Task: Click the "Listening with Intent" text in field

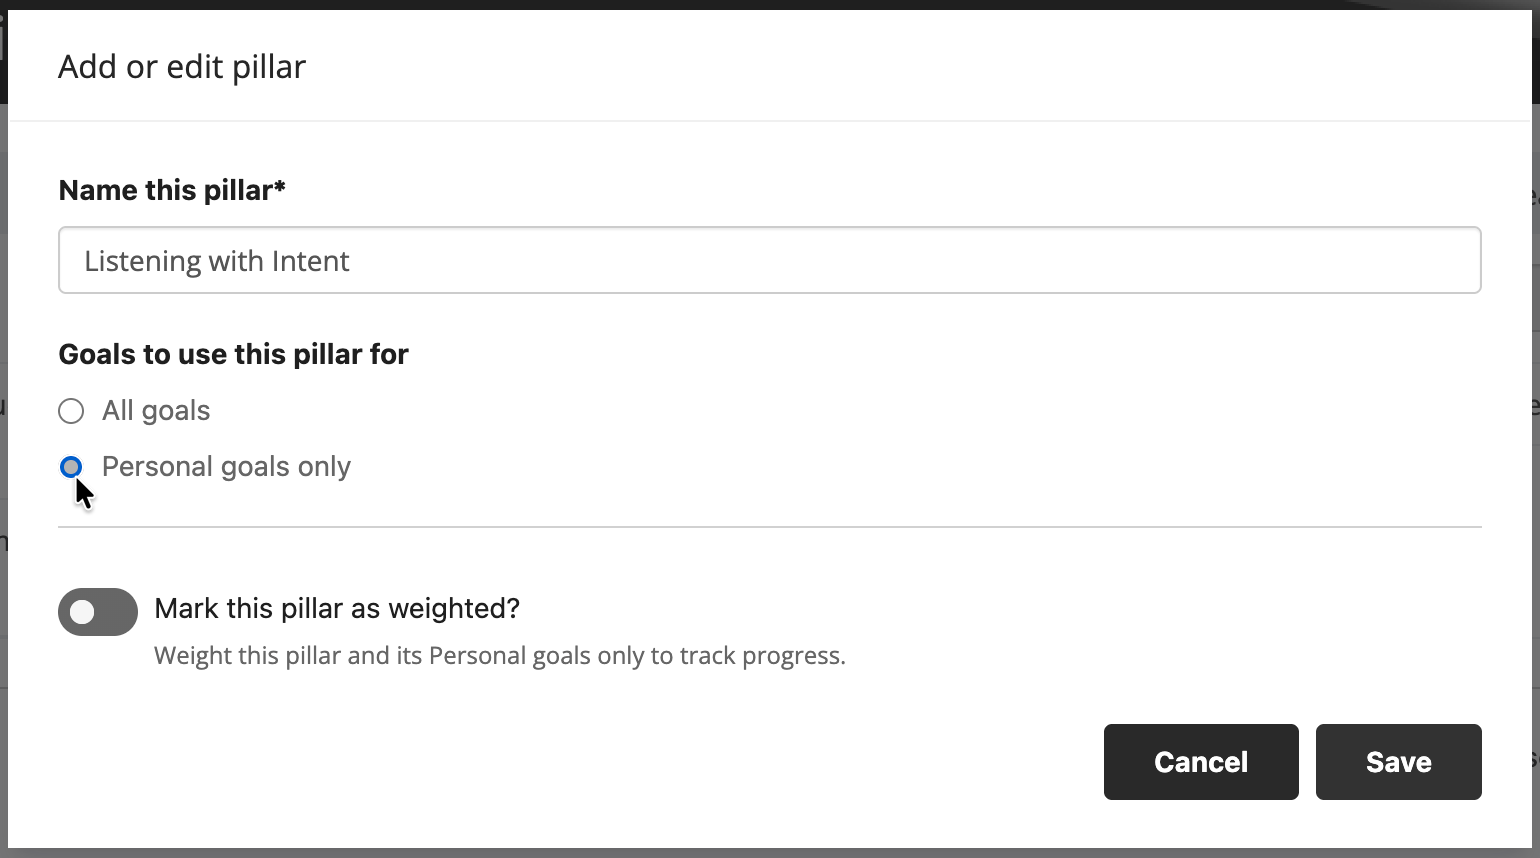Action: coord(217,261)
